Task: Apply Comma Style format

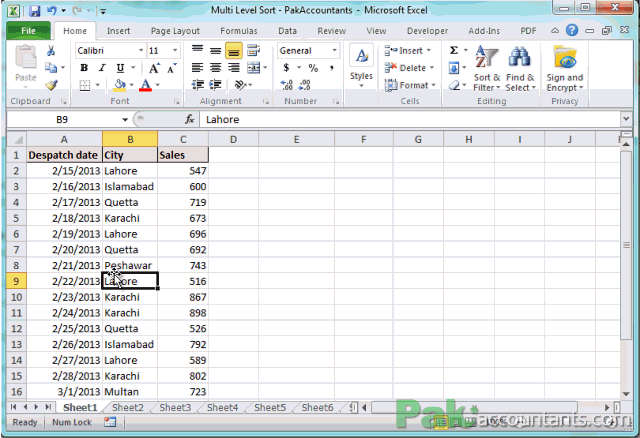Action: tap(332, 68)
